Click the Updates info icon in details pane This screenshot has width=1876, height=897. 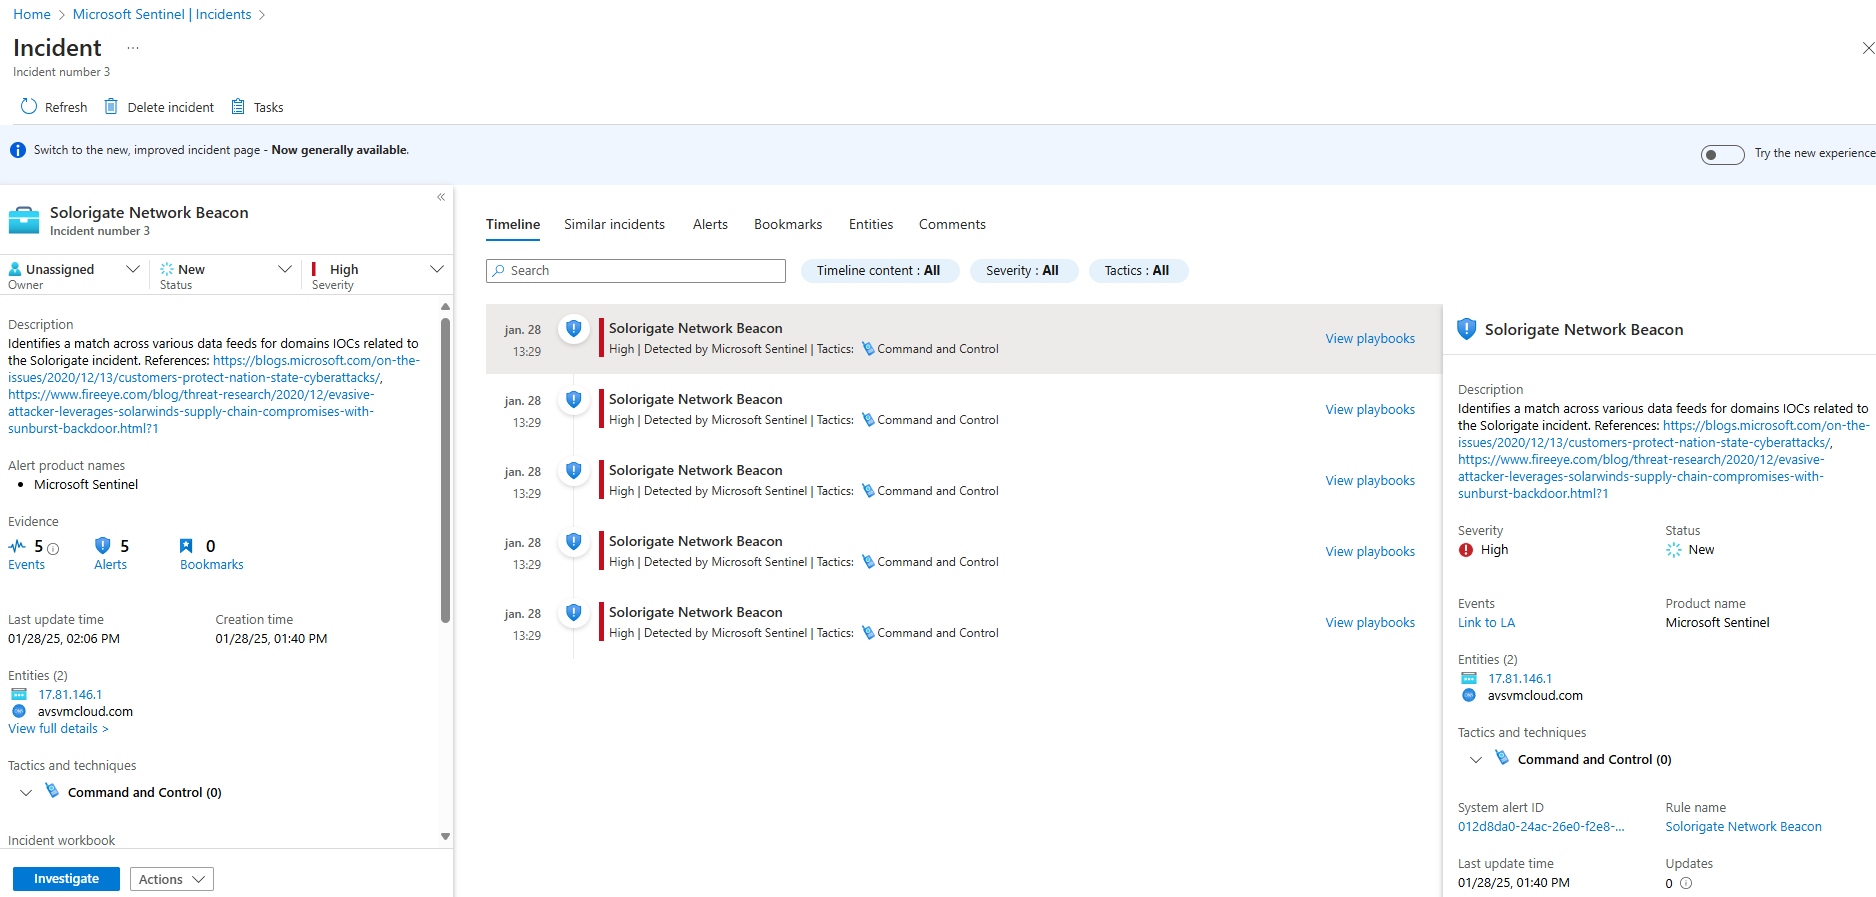tap(1686, 883)
